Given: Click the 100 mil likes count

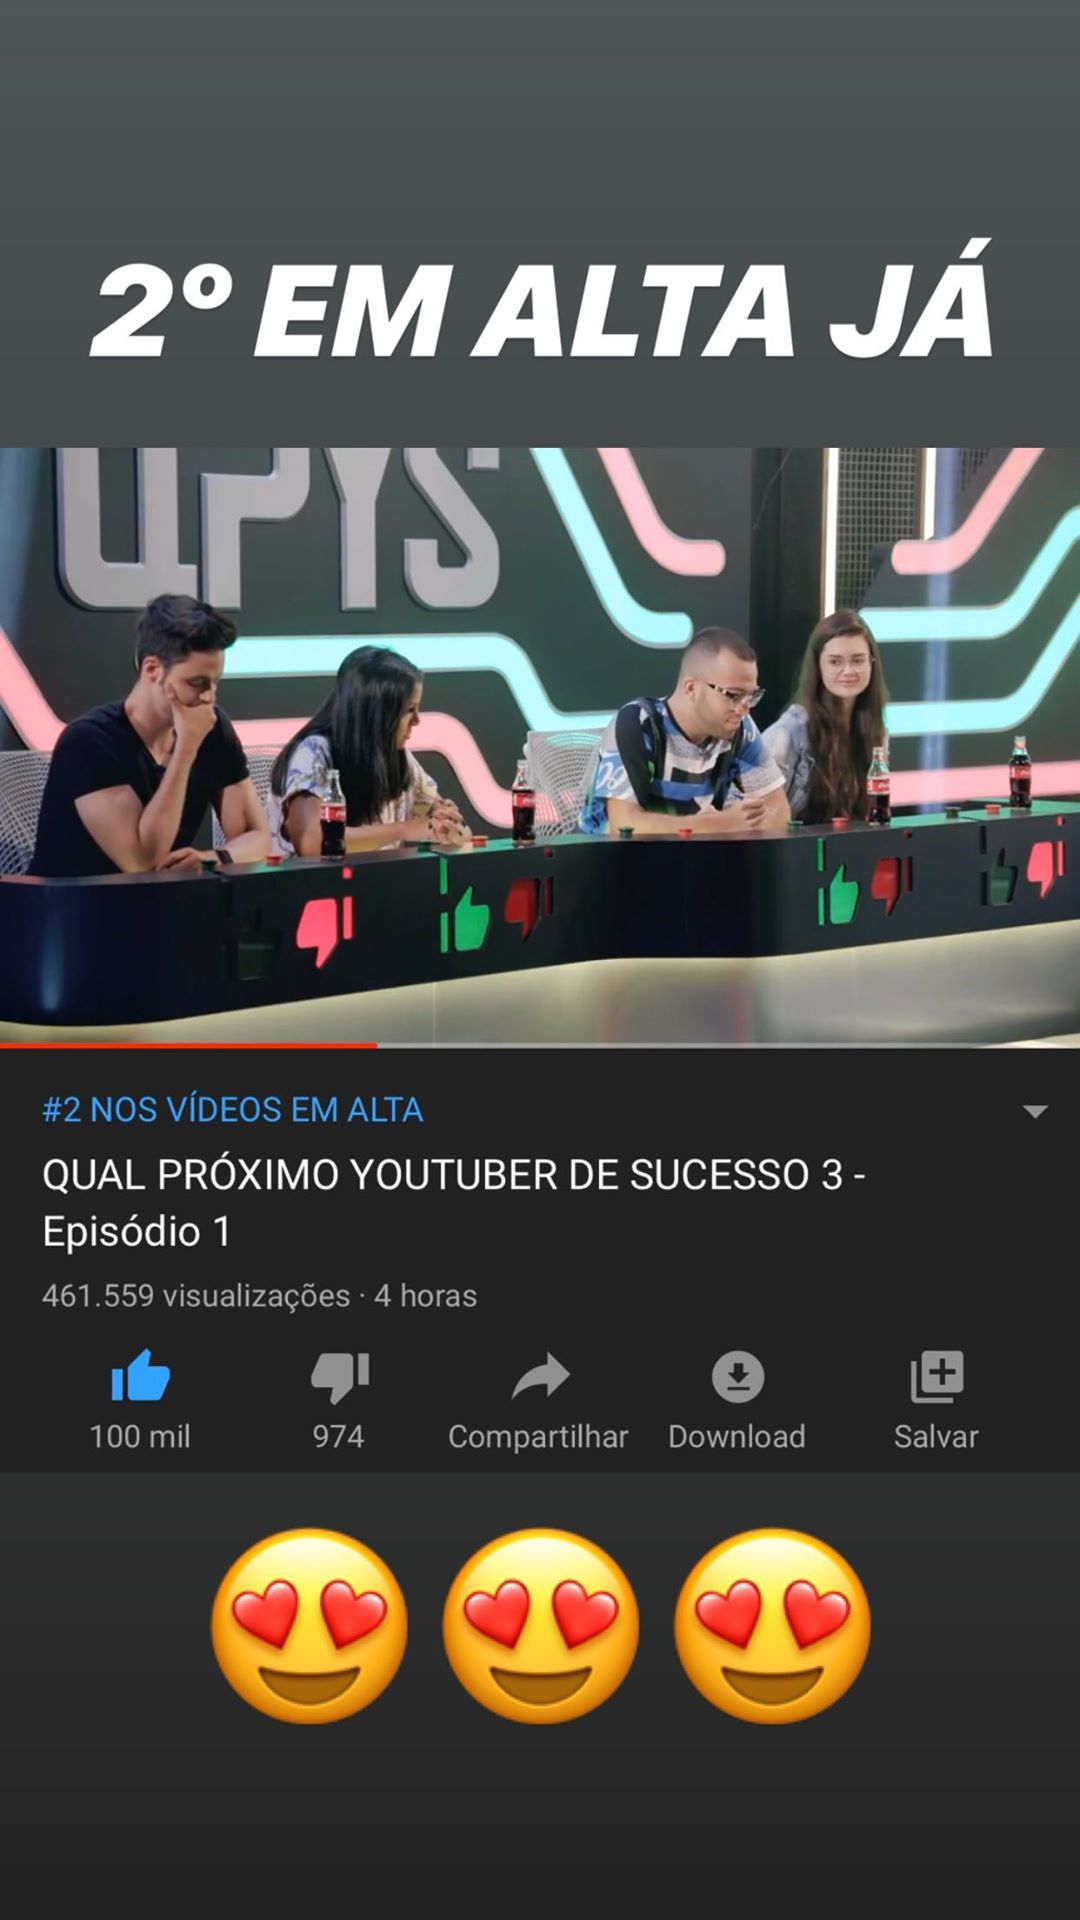Looking at the screenshot, I should 140,1436.
